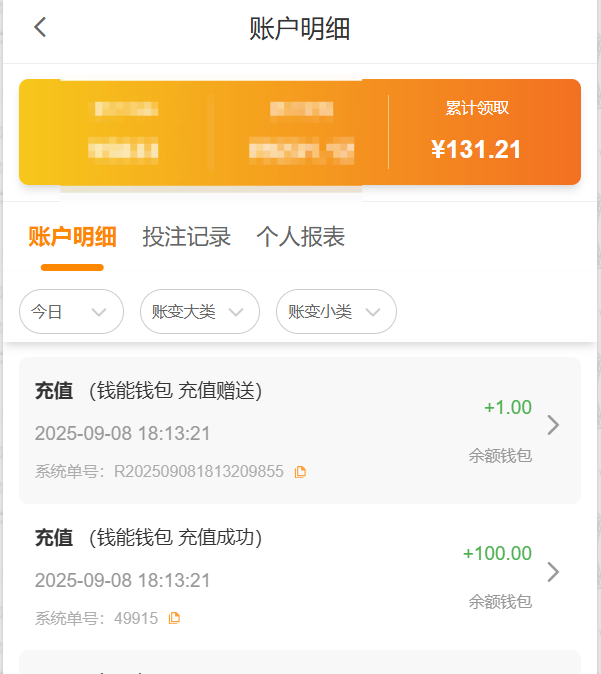Open the 账变小类 subcategory dropdown
The width and height of the screenshot is (601, 674).
coord(336,312)
